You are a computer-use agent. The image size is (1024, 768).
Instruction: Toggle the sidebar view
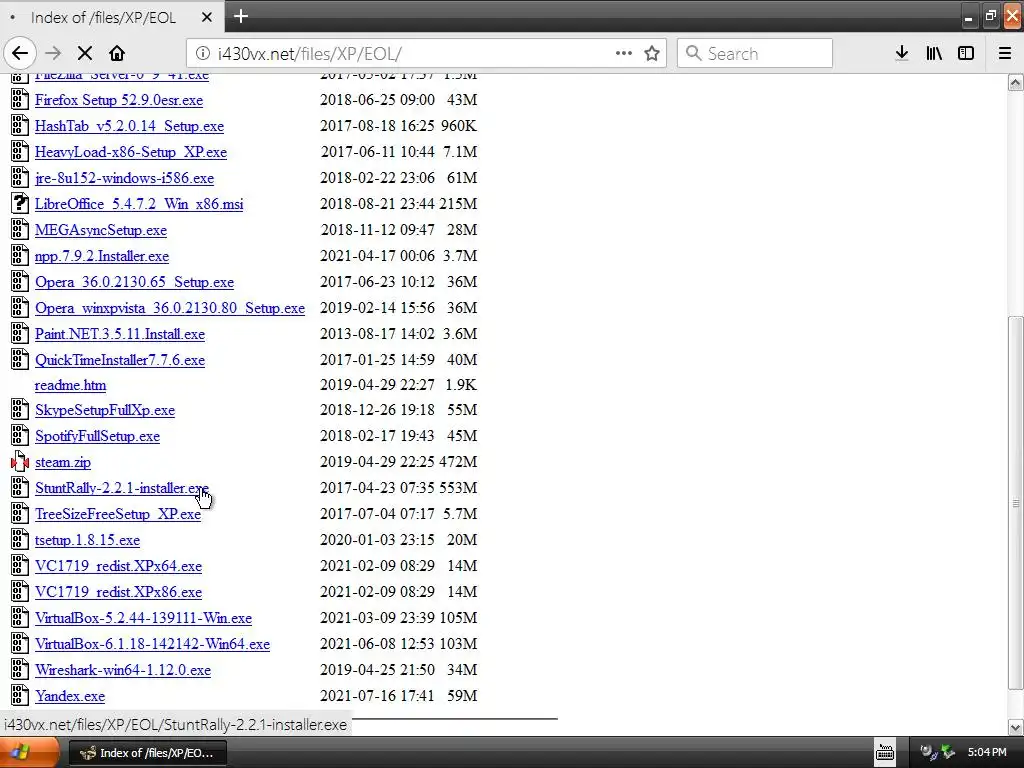(966, 54)
